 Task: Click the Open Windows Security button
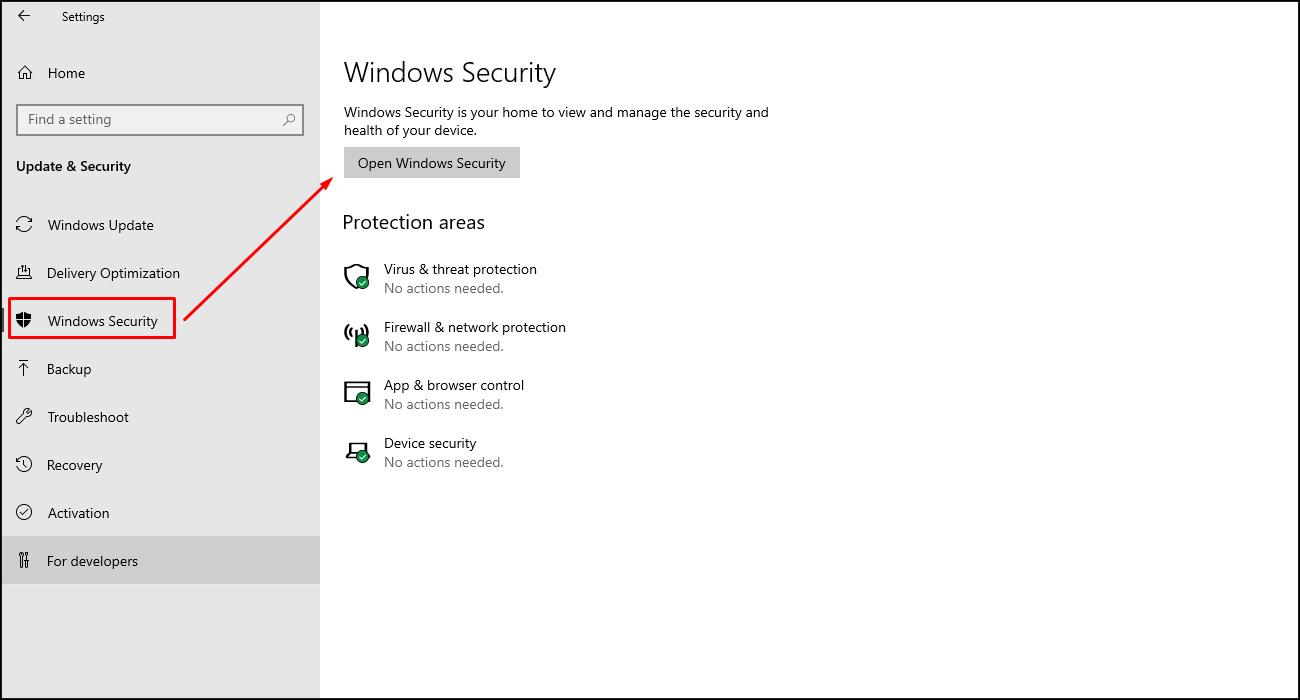tap(432, 163)
